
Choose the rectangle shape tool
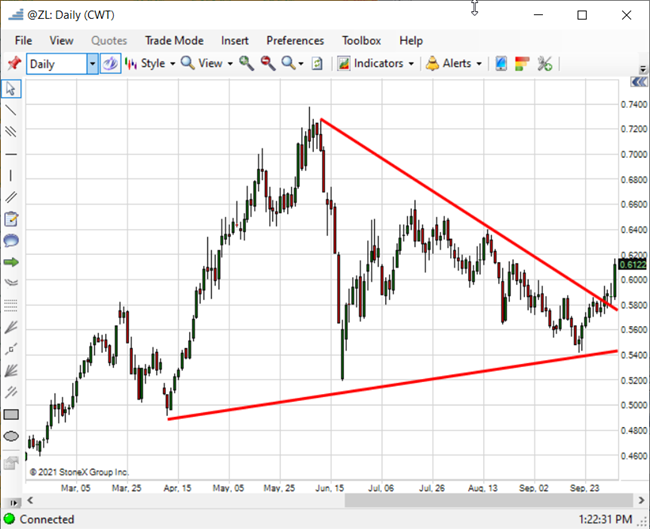pyautogui.click(x=11, y=414)
